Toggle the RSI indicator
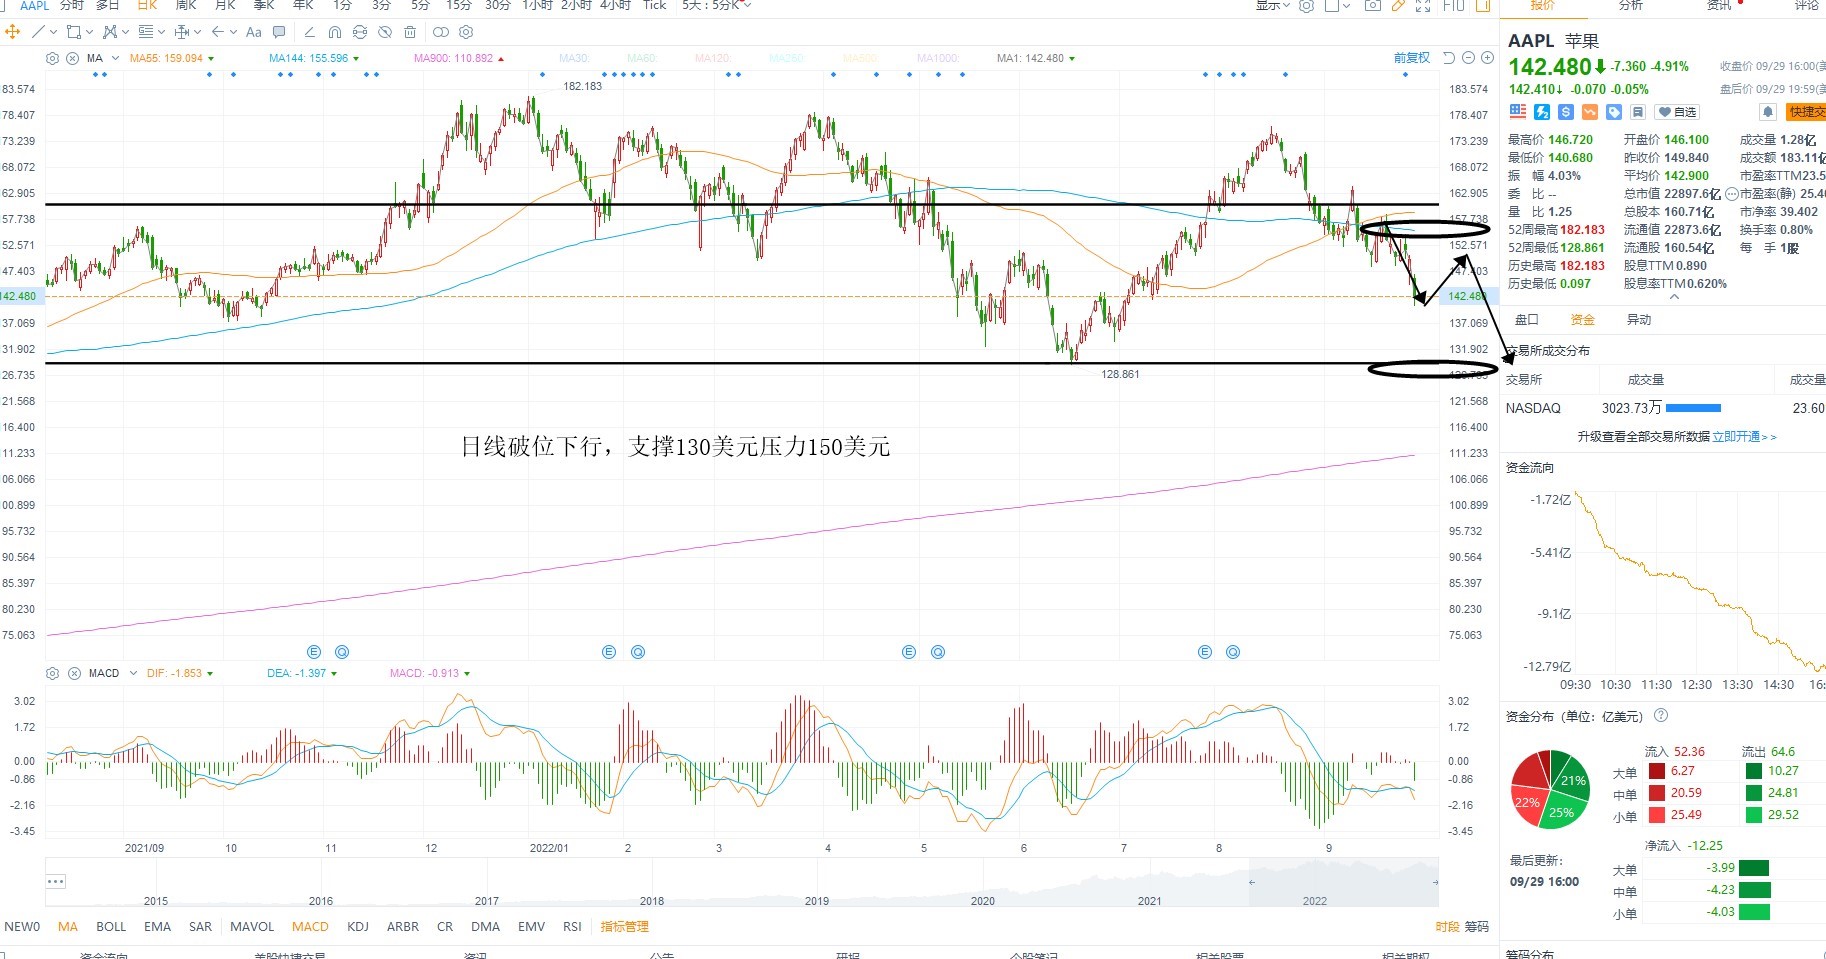1826x959 pixels. point(572,927)
